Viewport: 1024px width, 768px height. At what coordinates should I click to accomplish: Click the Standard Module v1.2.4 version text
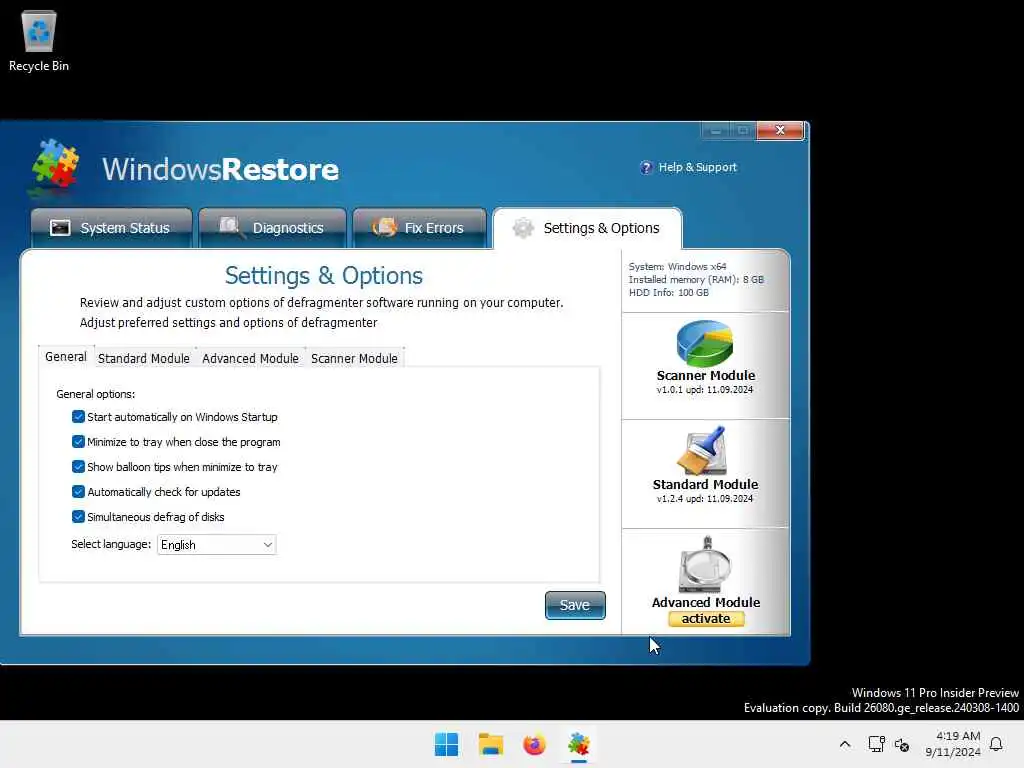pyautogui.click(x=705, y=499)
